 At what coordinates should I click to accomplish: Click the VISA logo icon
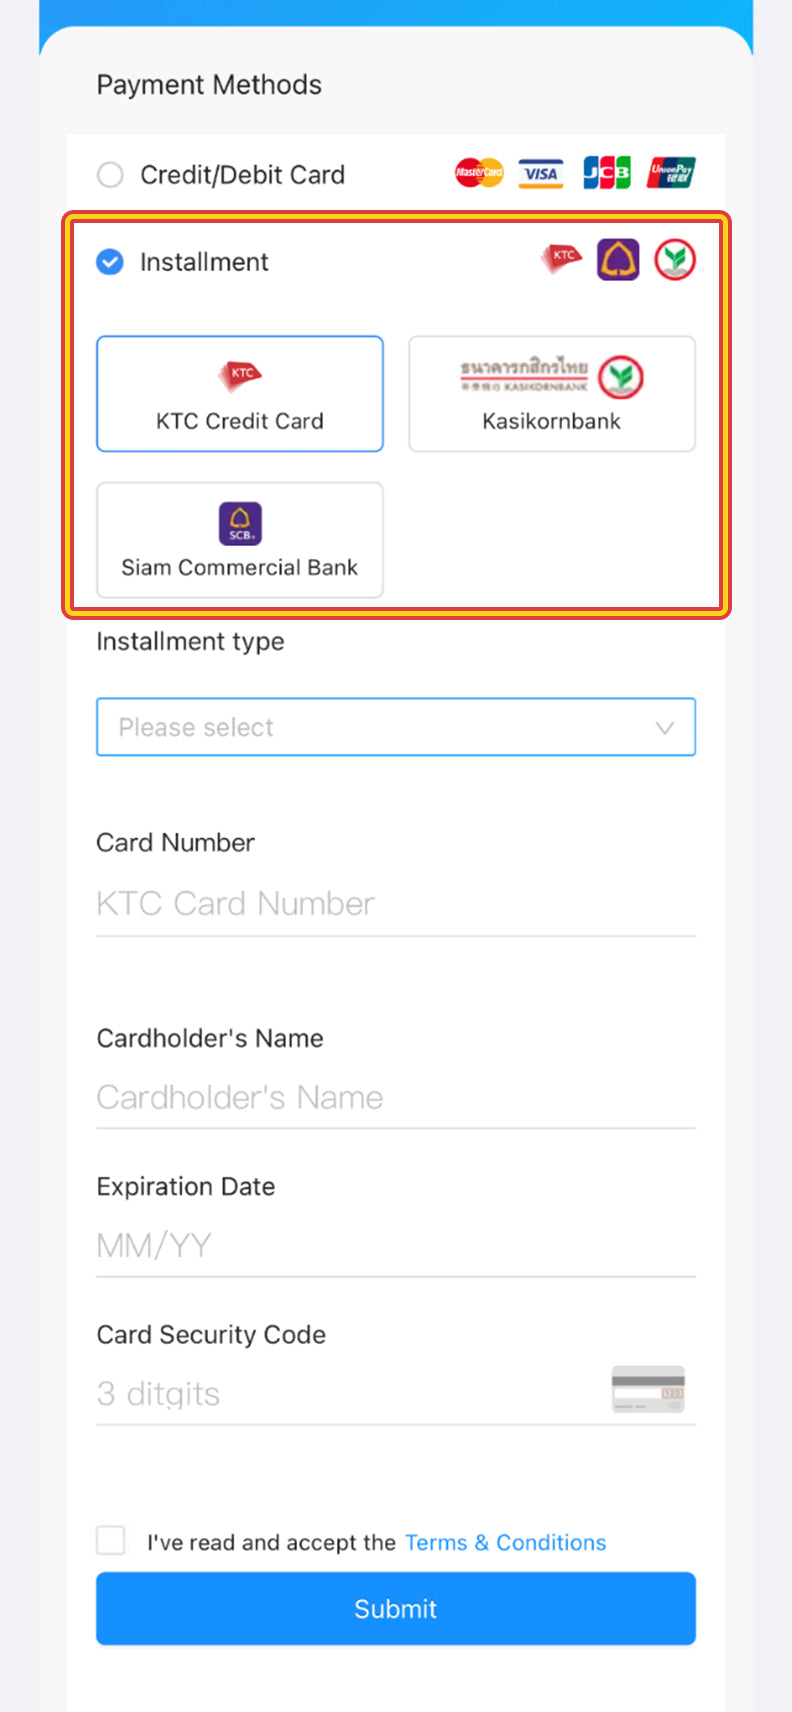pyautogui.click(x=541, y=173)
